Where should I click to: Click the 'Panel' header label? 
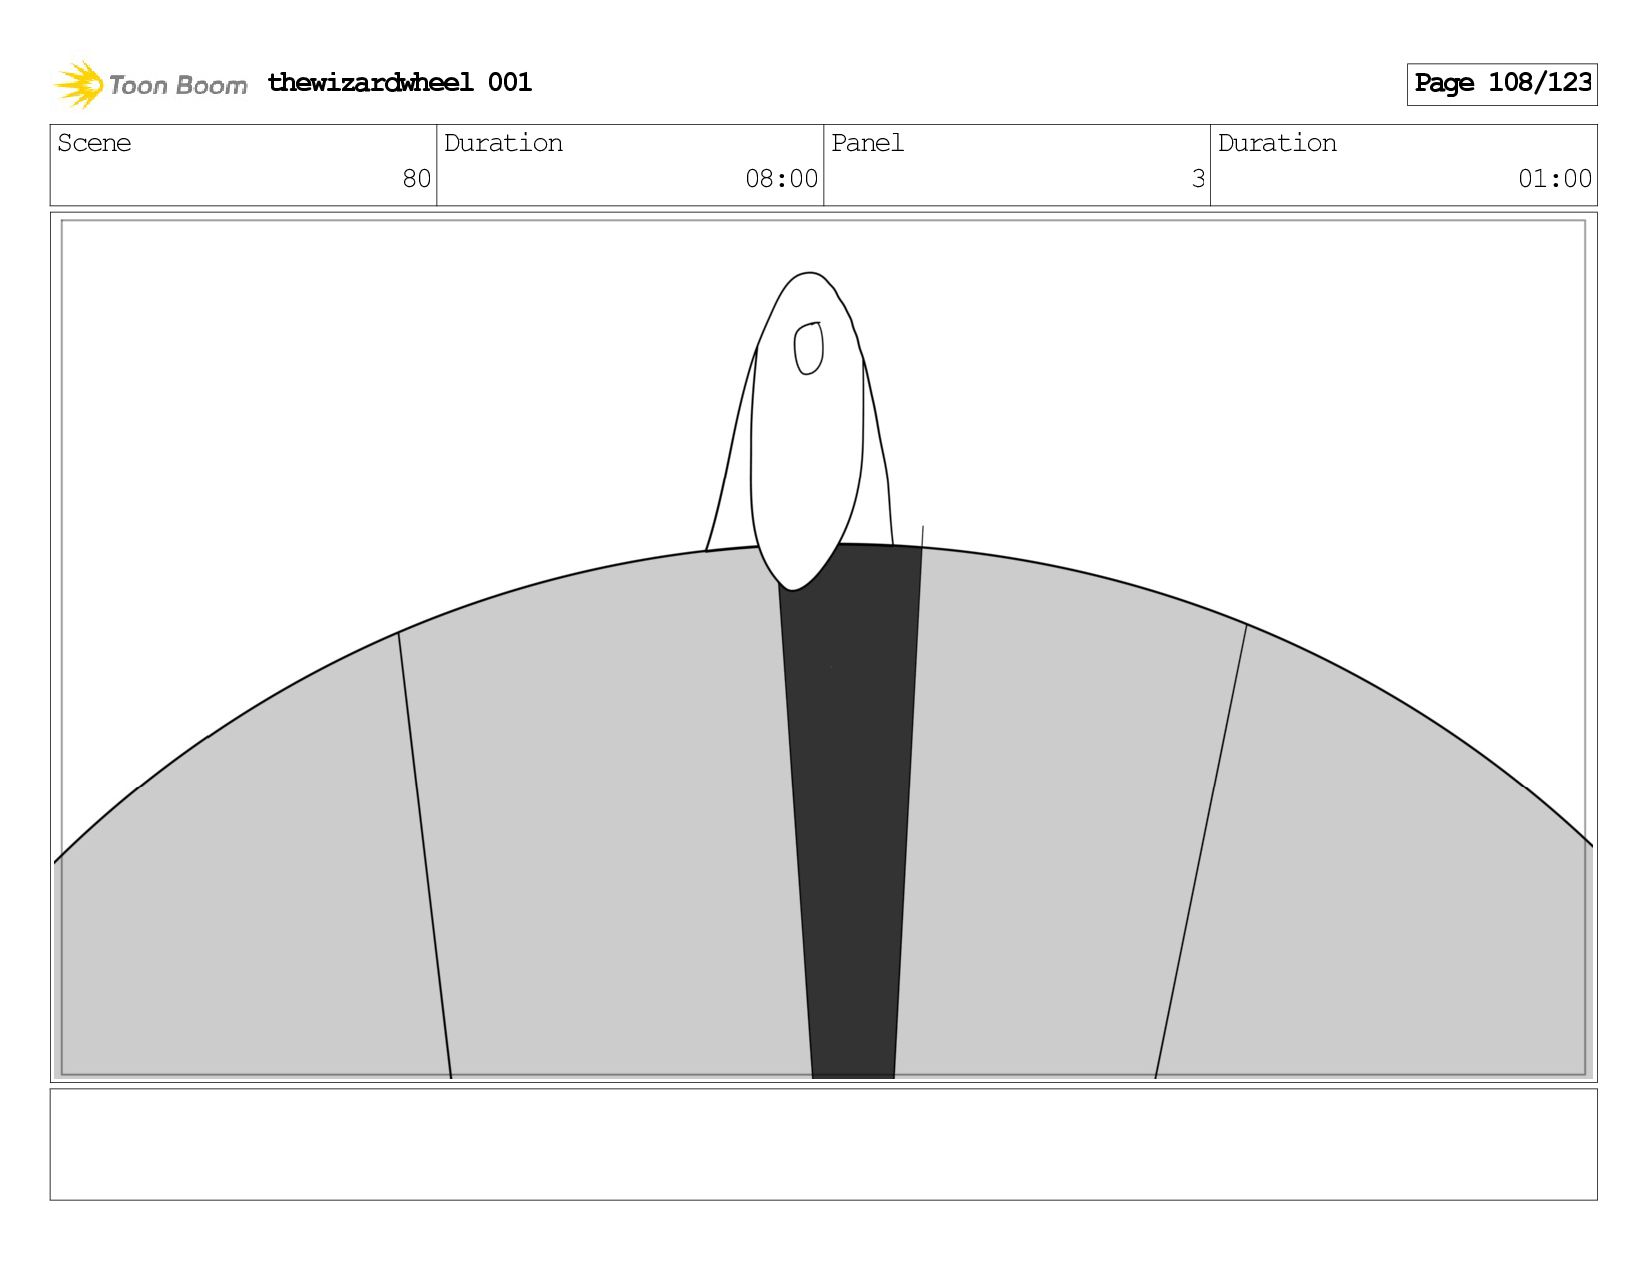point(867,143)
